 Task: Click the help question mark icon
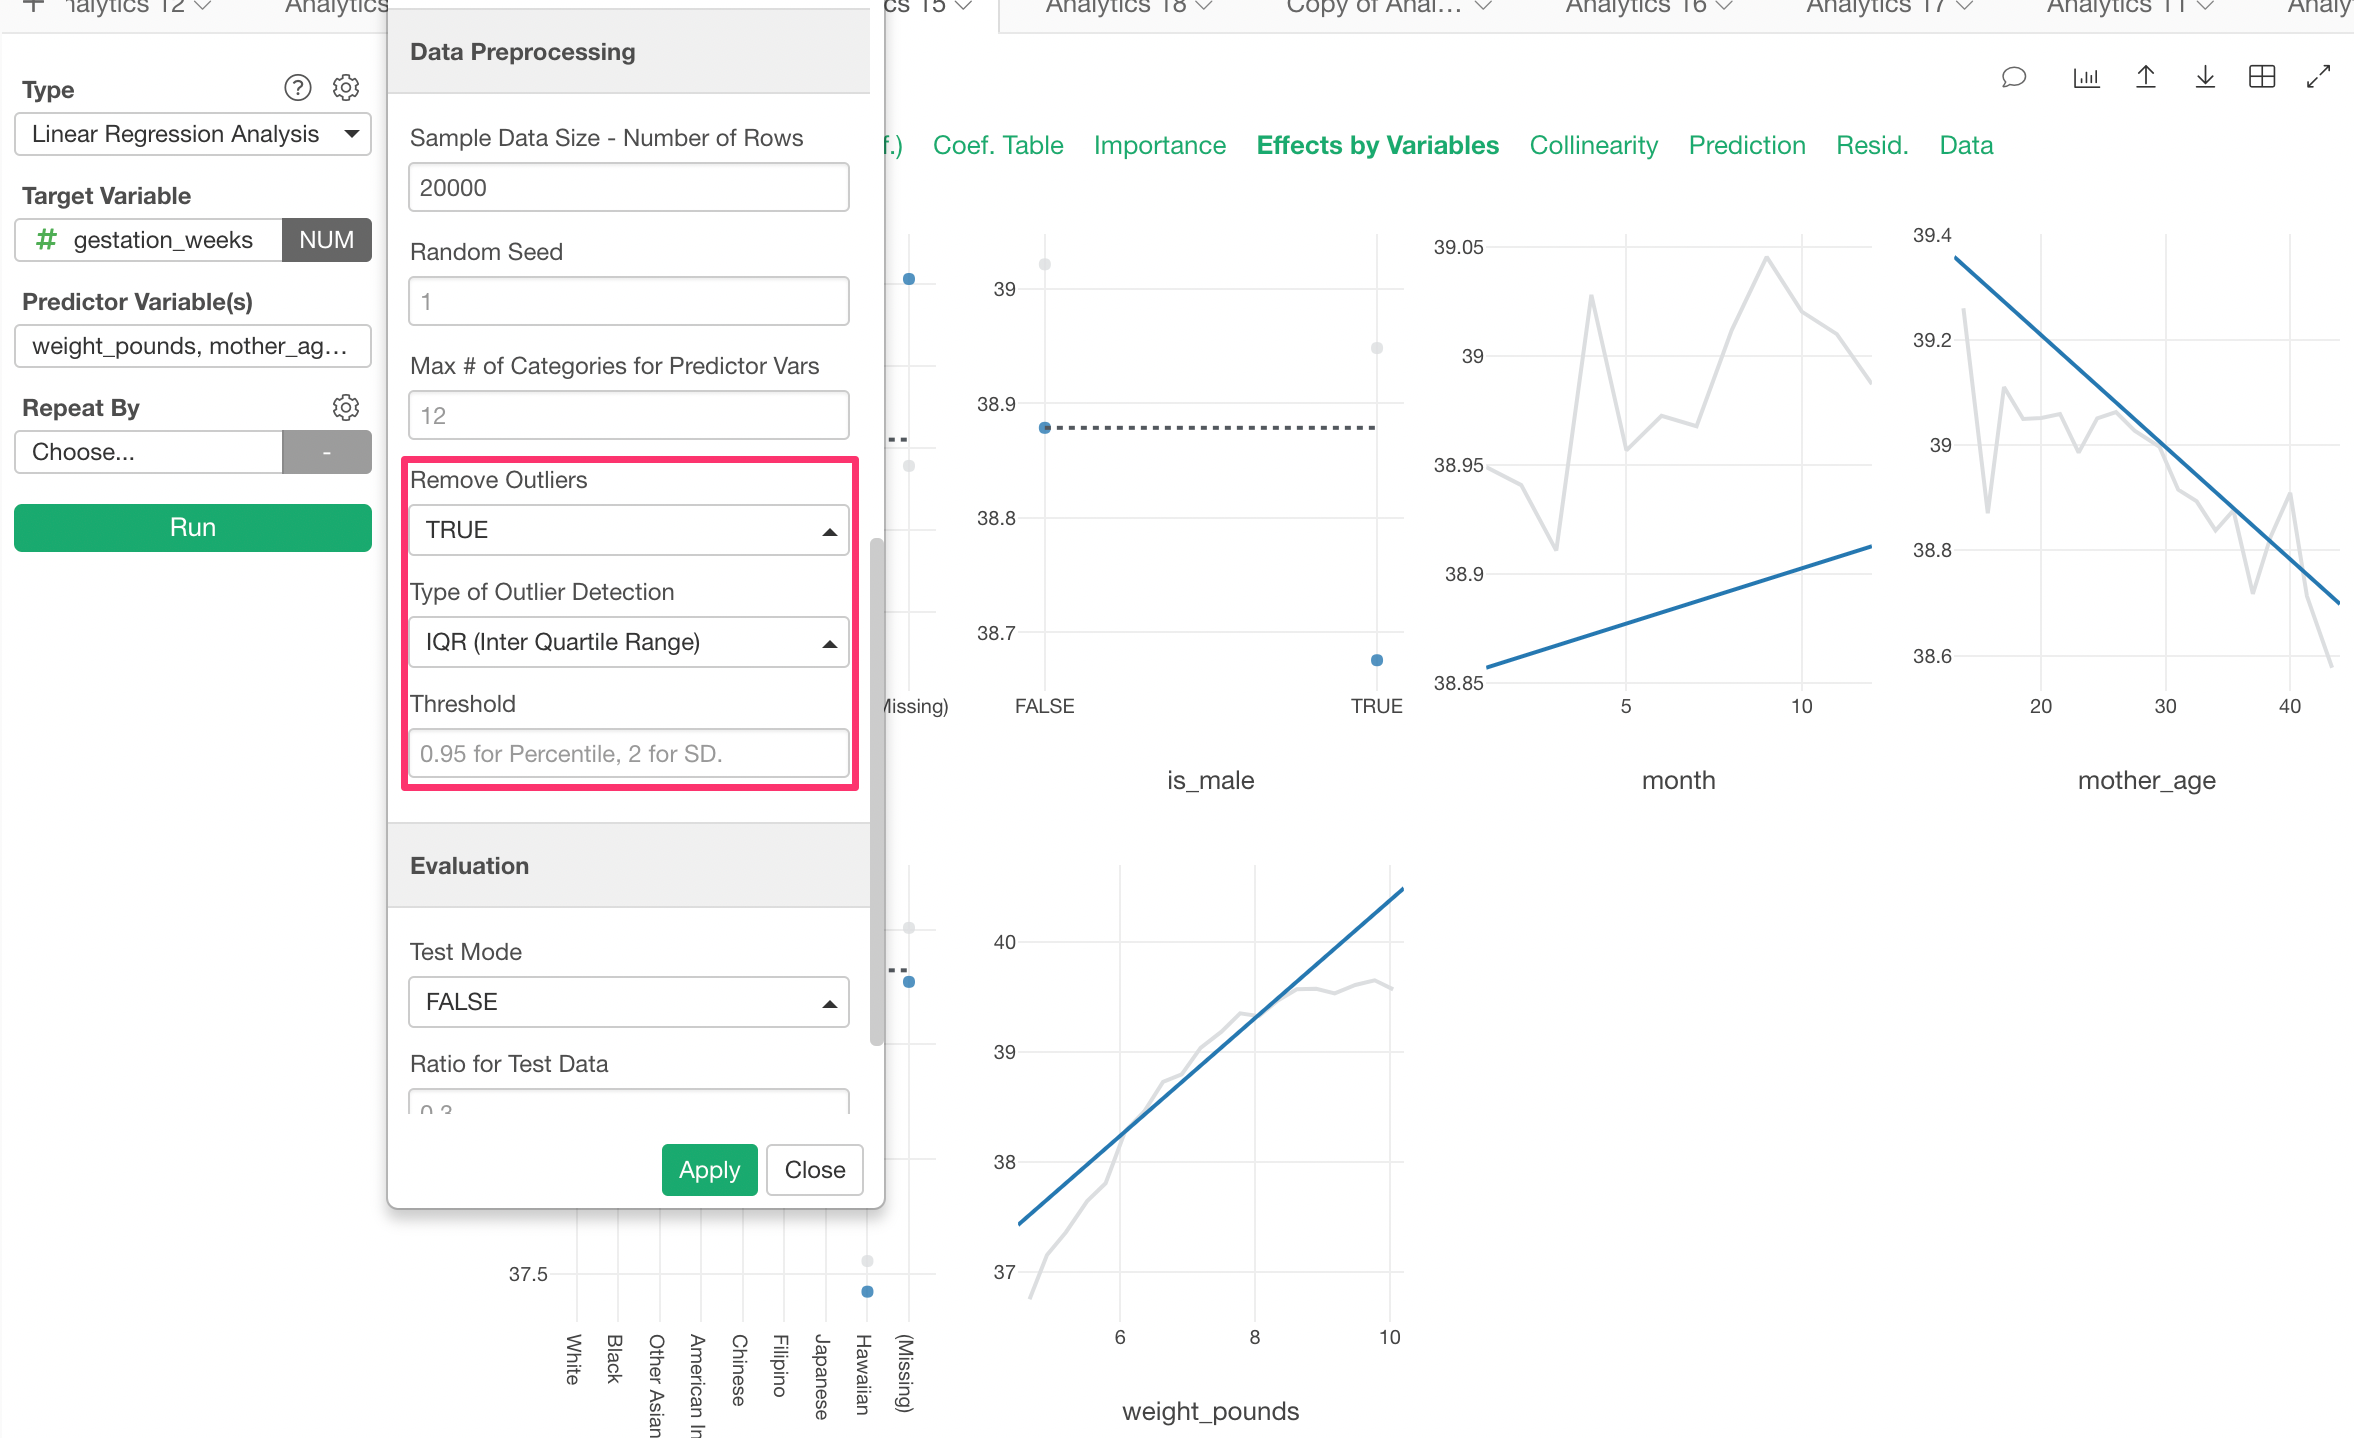pyautogui.click(x=297, y=87)
